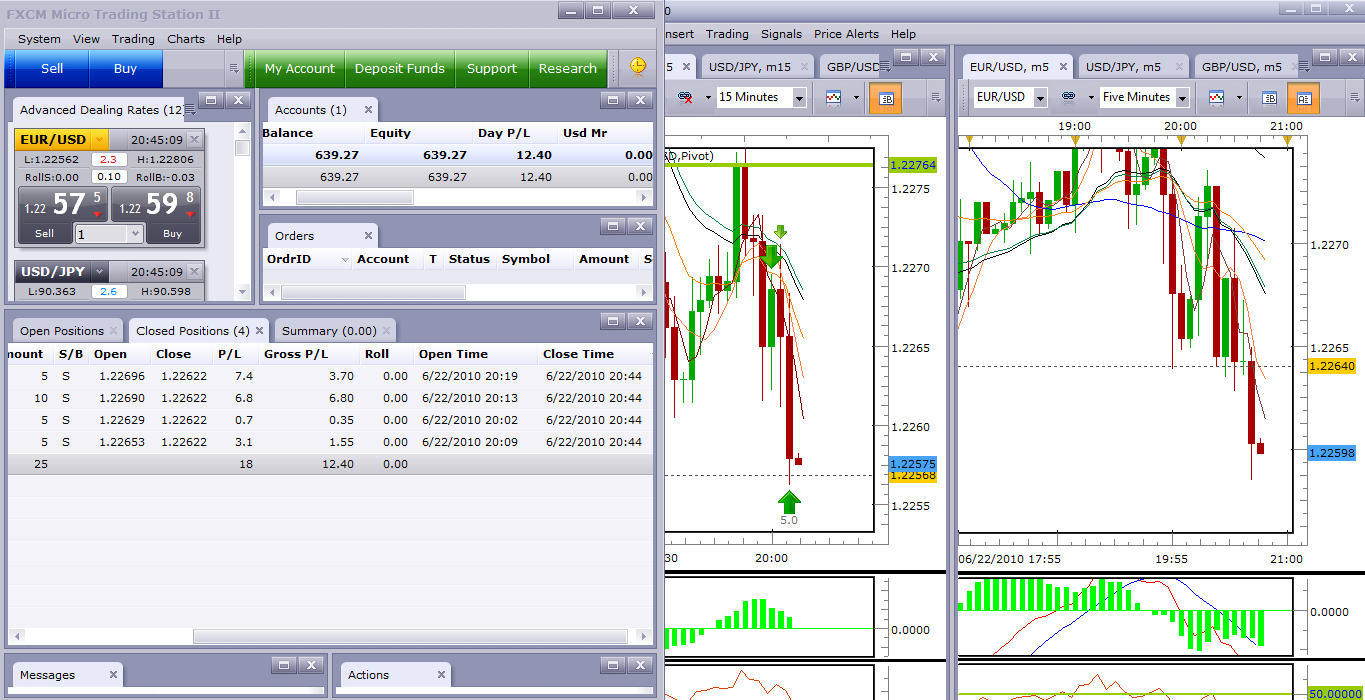
Task: Click the chart link icon beside EUR/USD symbol box
Action: [1068, 97]
